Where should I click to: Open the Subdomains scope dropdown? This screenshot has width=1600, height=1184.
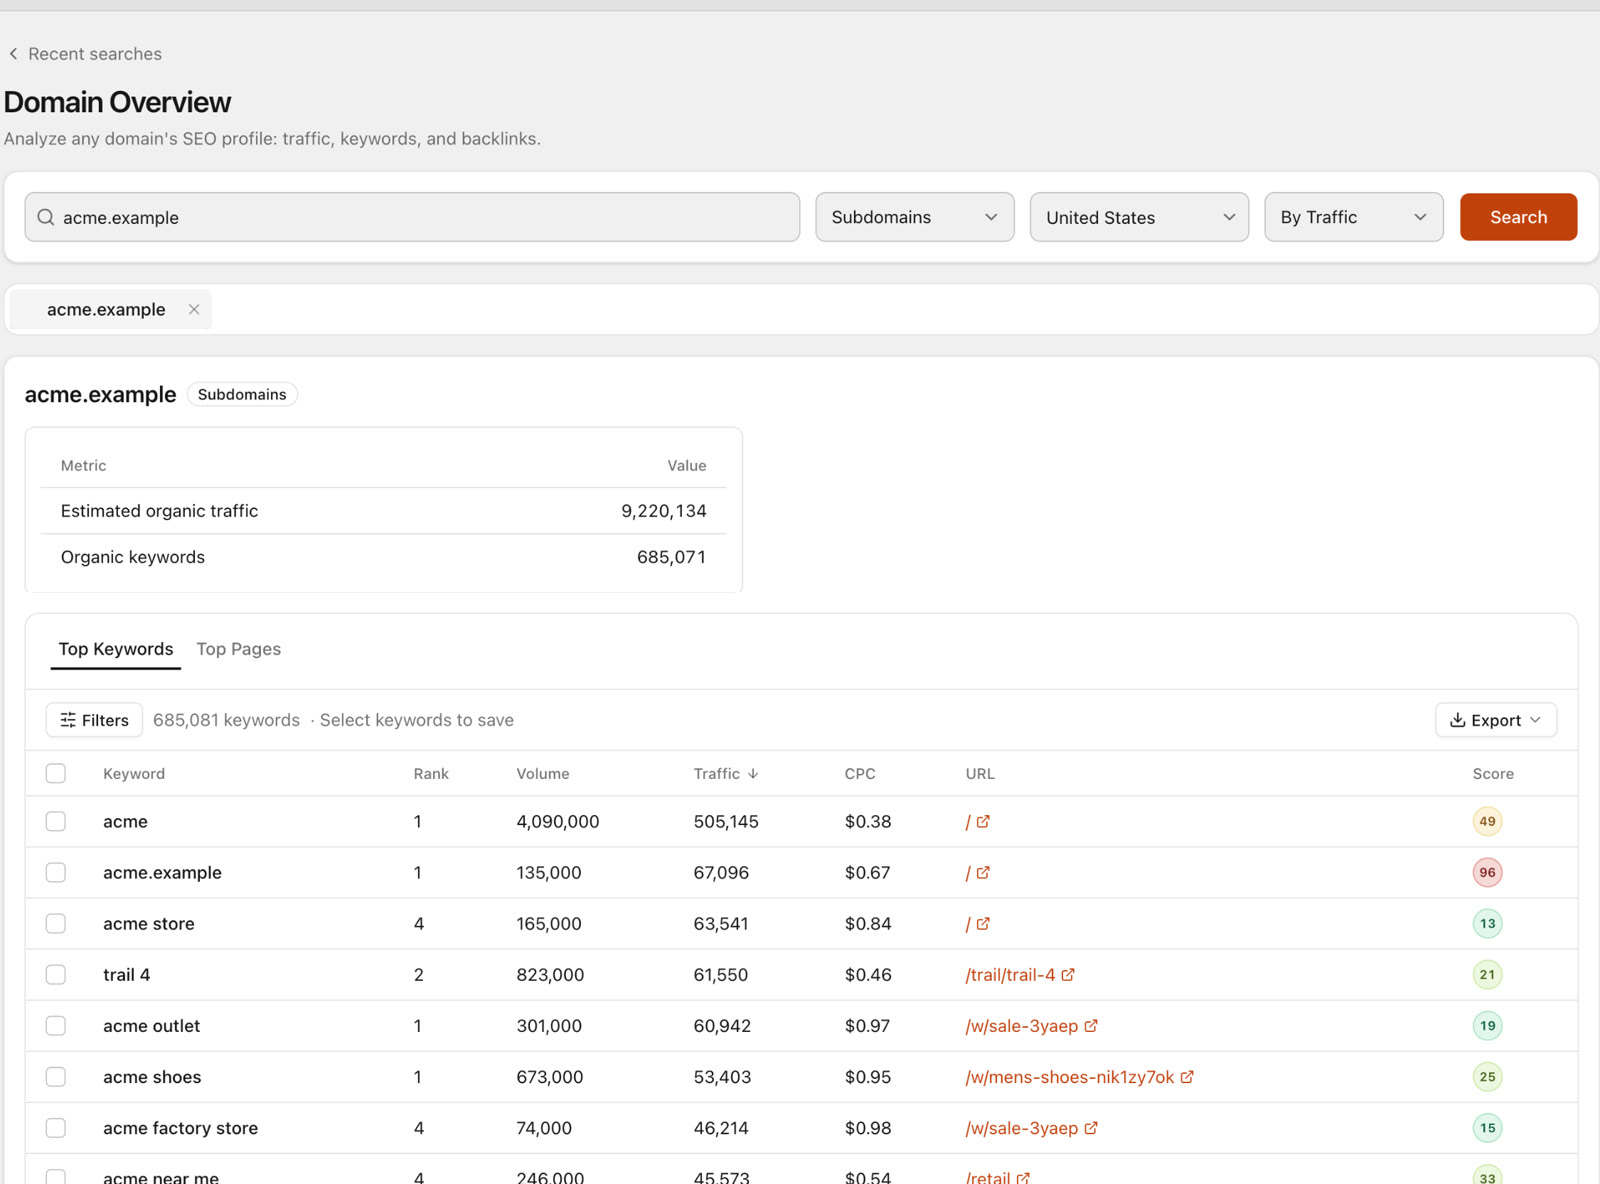915,217
